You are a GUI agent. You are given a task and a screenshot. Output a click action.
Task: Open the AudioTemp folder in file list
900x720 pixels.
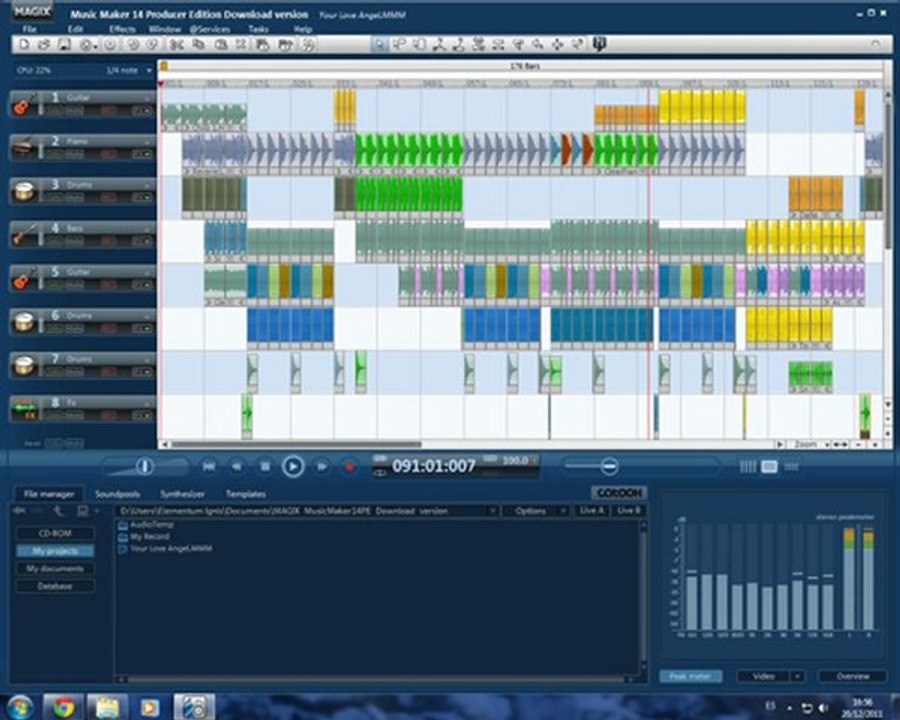coord(151,524)
